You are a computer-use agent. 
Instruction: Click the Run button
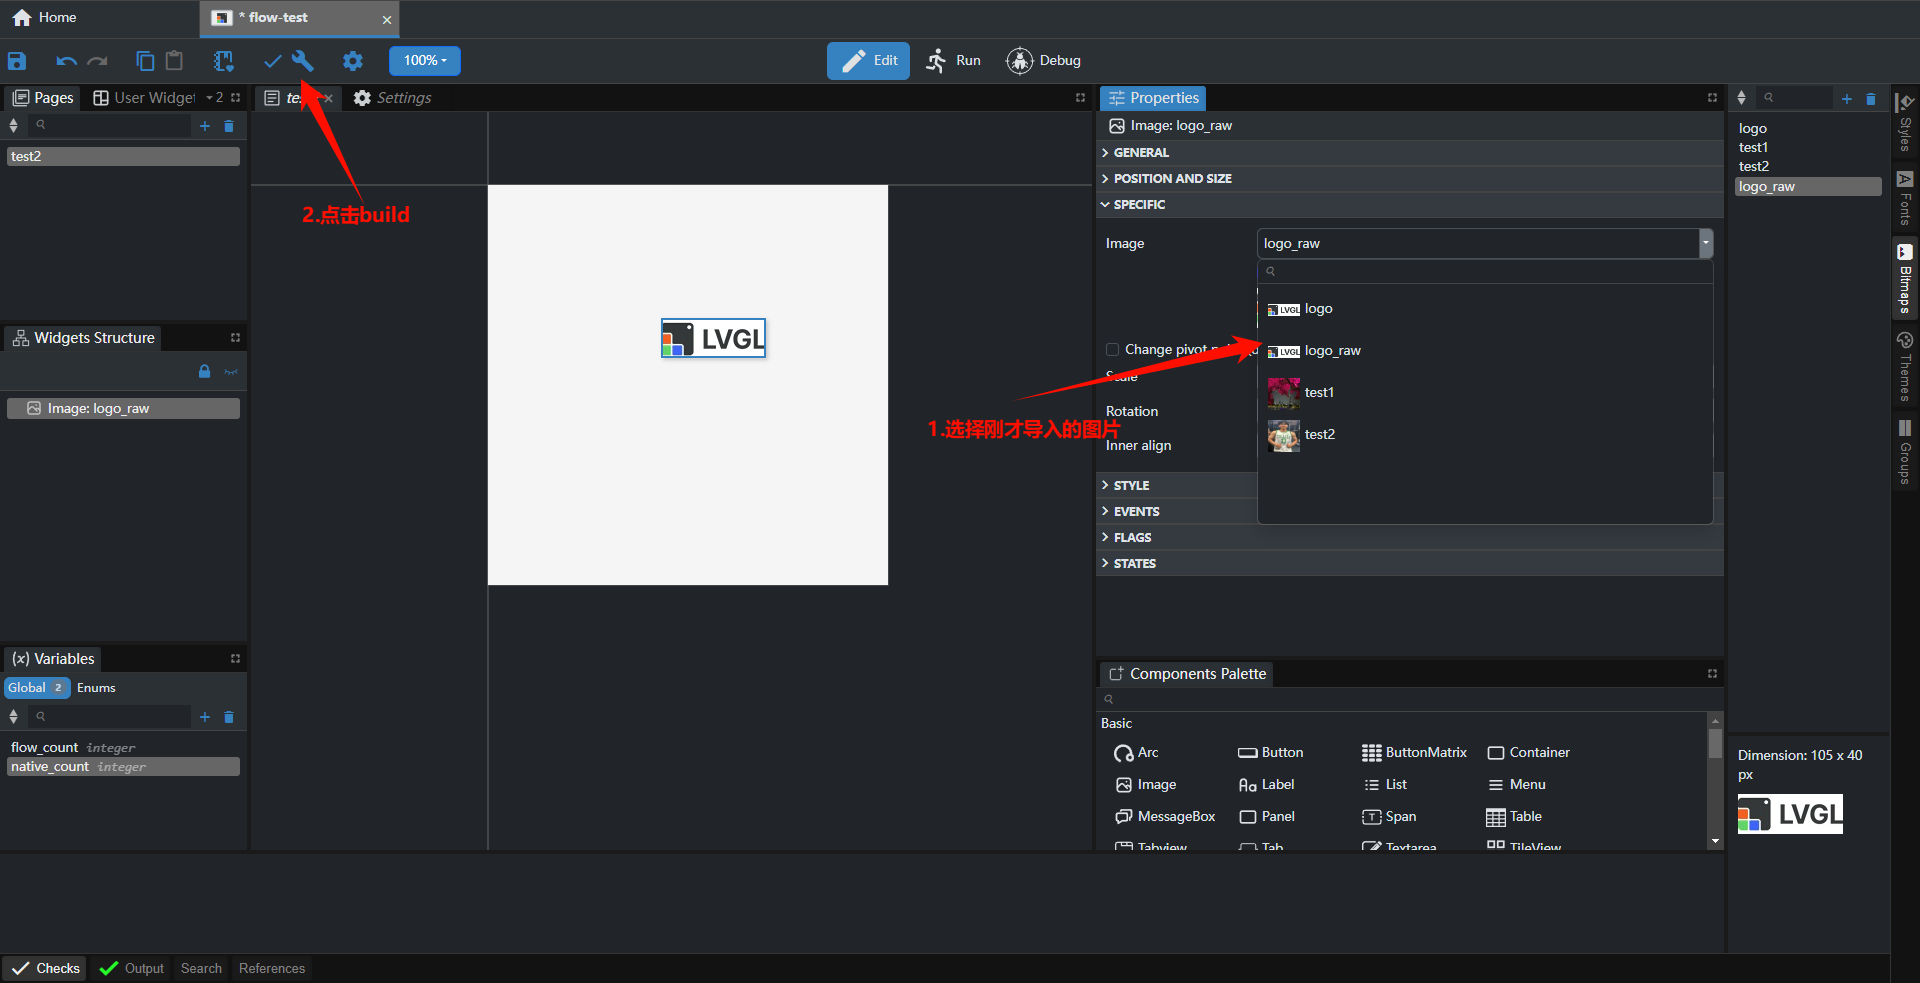[x=954, y=61]
